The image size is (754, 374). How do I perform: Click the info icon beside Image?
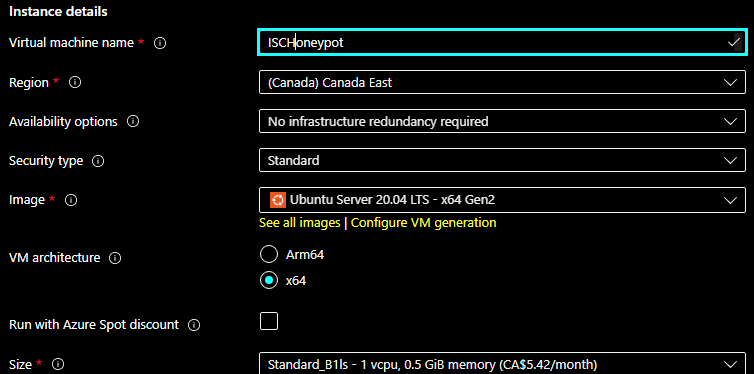(71, 200)
